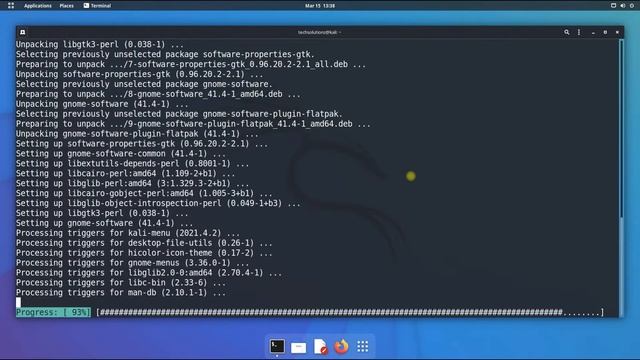The image size is (640, 360).
Task: Click 'Processing triggers for desktop-file-utils' line
Action: coord(144,243)
